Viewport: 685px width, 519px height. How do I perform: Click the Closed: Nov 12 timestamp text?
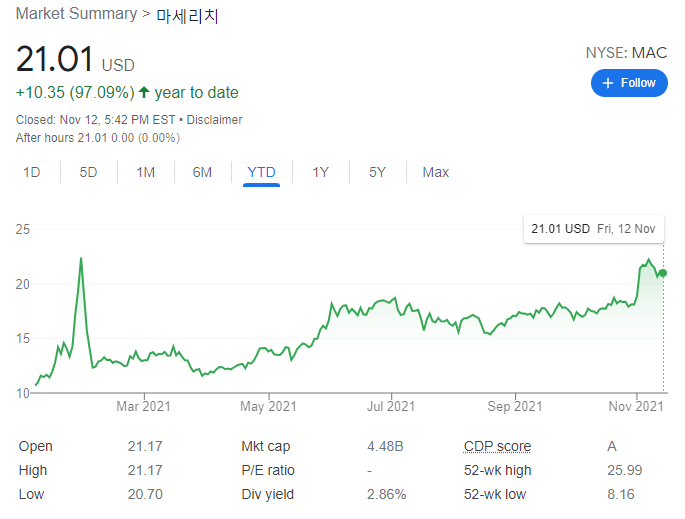coord(95,120)
